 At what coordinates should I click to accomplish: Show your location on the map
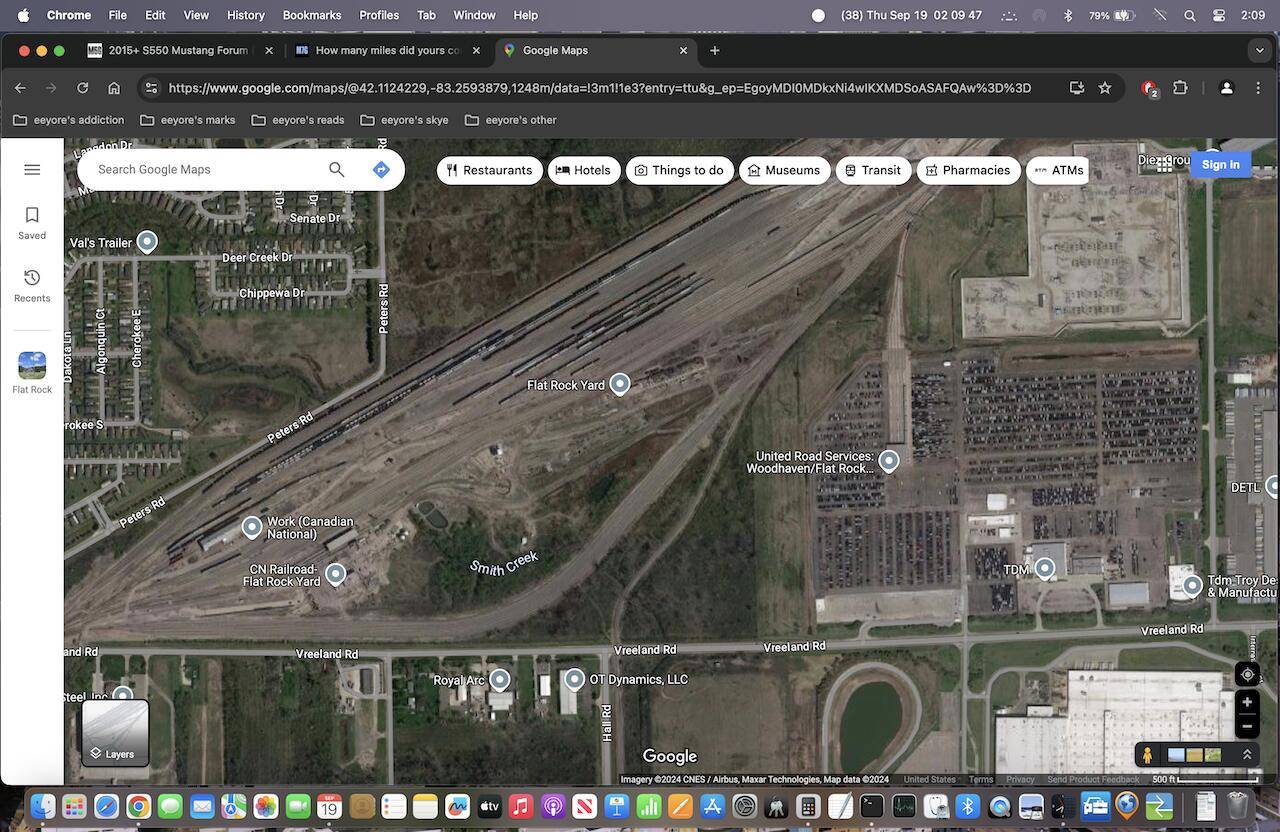1247,675
